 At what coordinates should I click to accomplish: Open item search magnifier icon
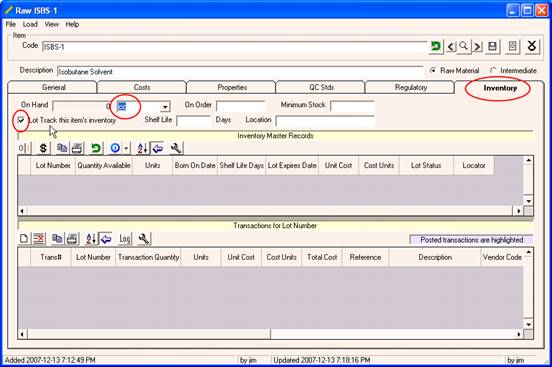pos(464,46)
